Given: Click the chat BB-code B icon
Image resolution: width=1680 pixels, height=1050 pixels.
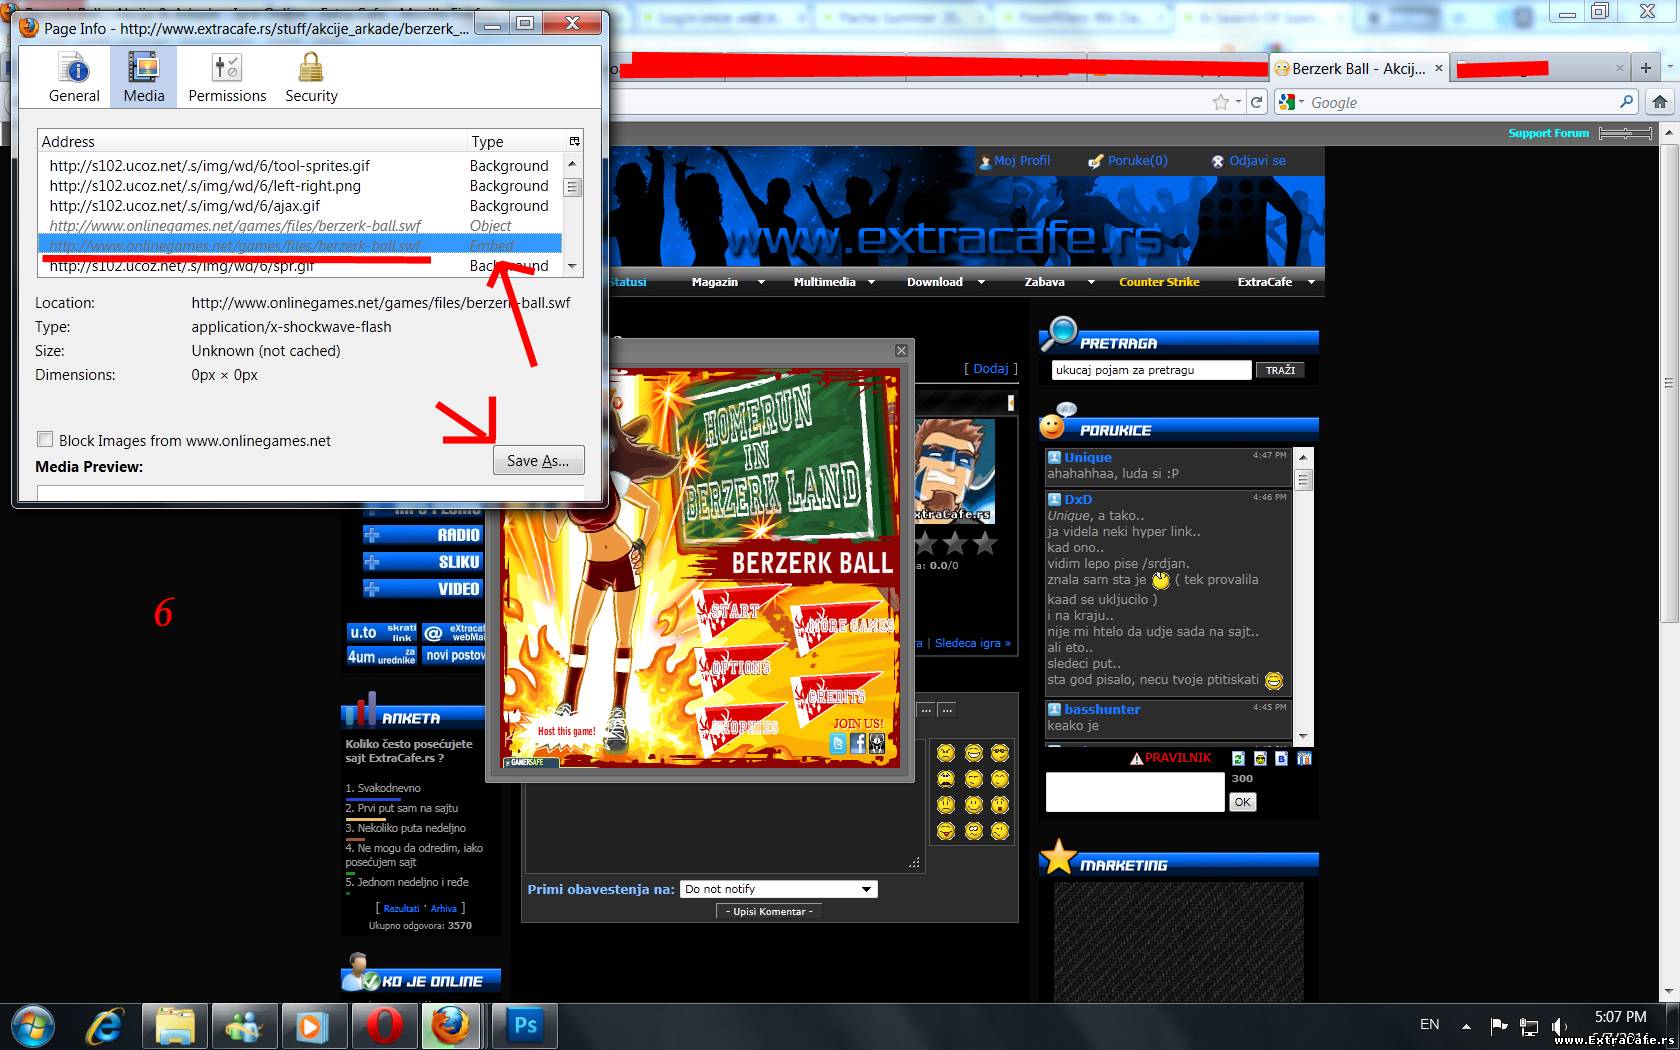Looking at the screenshot, I should pyautogui.click(x=1282, y=758).
